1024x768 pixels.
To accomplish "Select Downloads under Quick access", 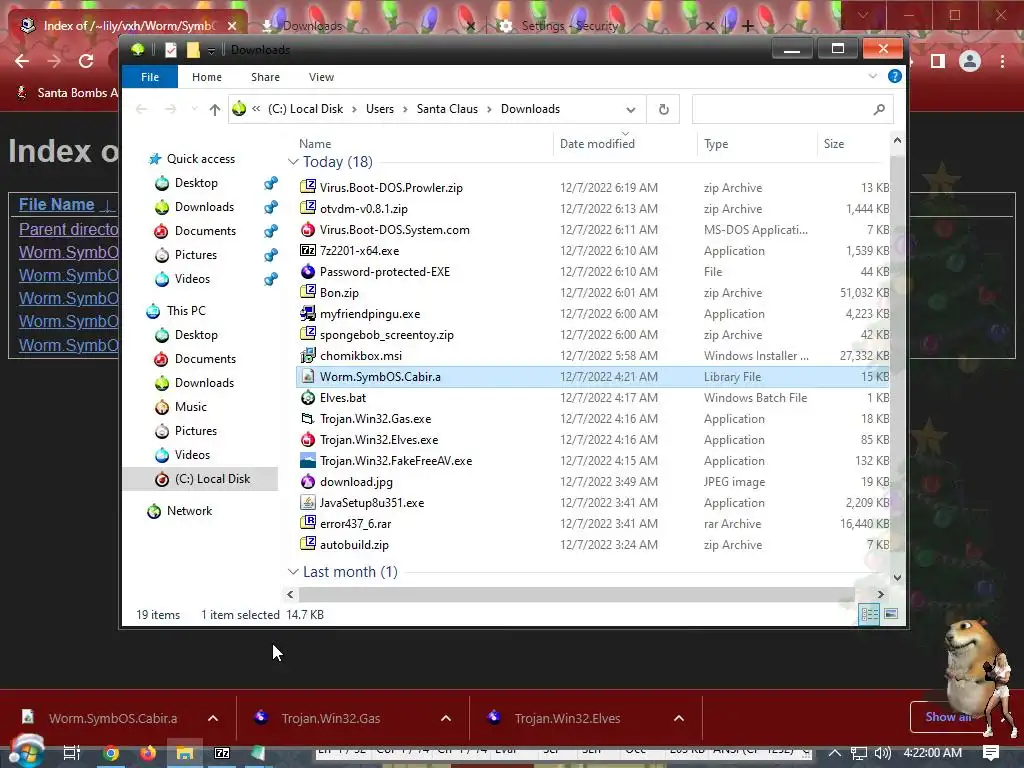I will [204, 207].
